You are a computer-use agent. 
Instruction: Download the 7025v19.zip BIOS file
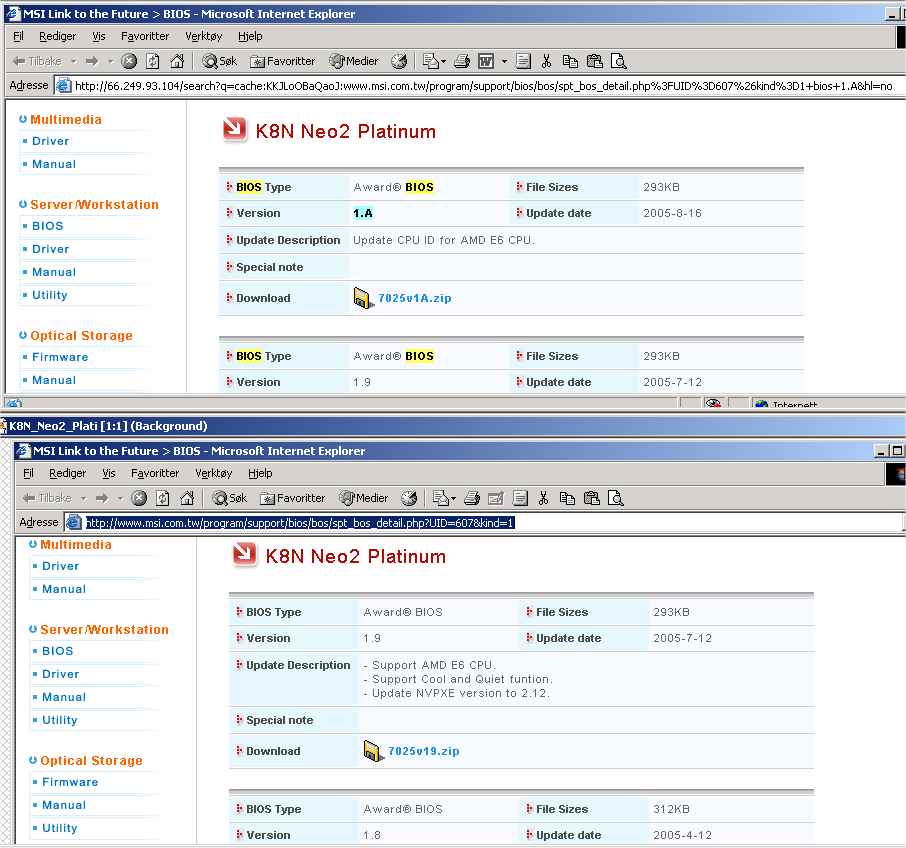(424, 751)
